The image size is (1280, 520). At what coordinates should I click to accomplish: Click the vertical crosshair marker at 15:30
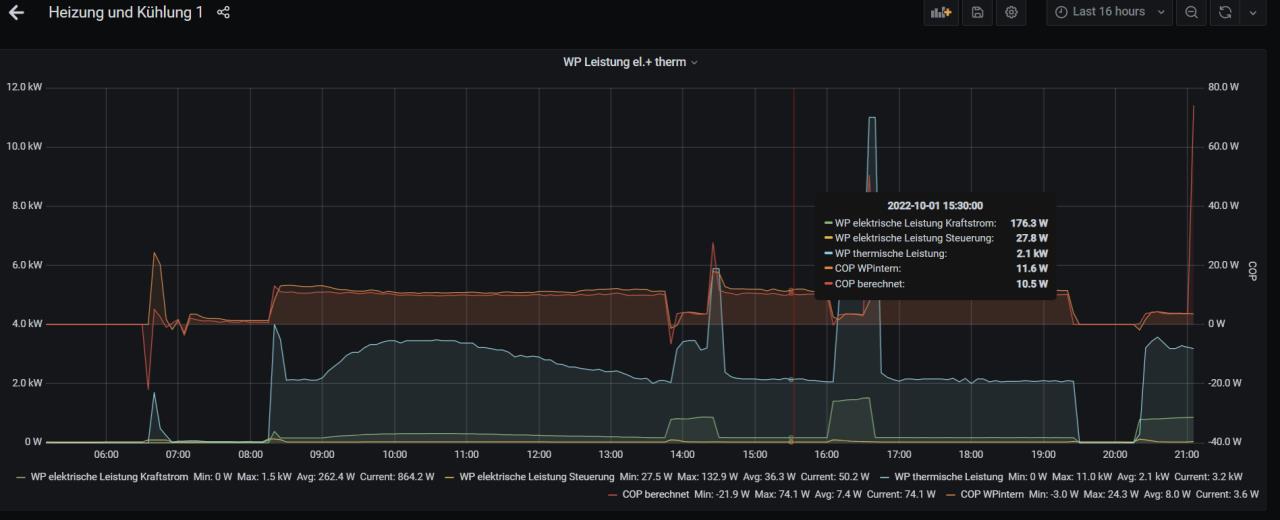(x=793, y=265)
